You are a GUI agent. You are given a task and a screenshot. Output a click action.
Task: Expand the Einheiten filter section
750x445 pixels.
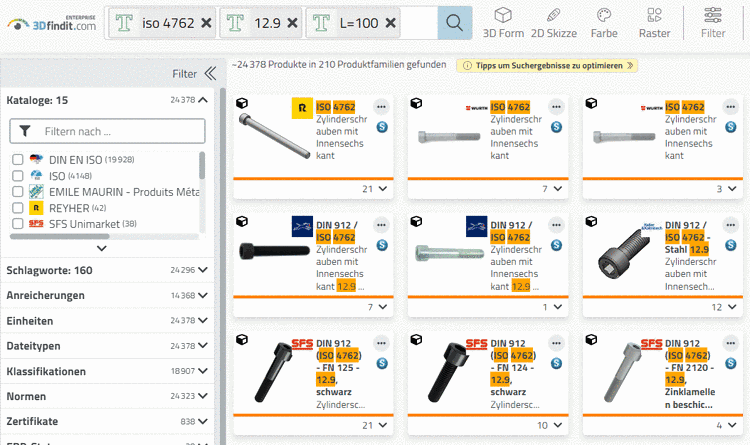pyautogui.click(x=203, y=321)
